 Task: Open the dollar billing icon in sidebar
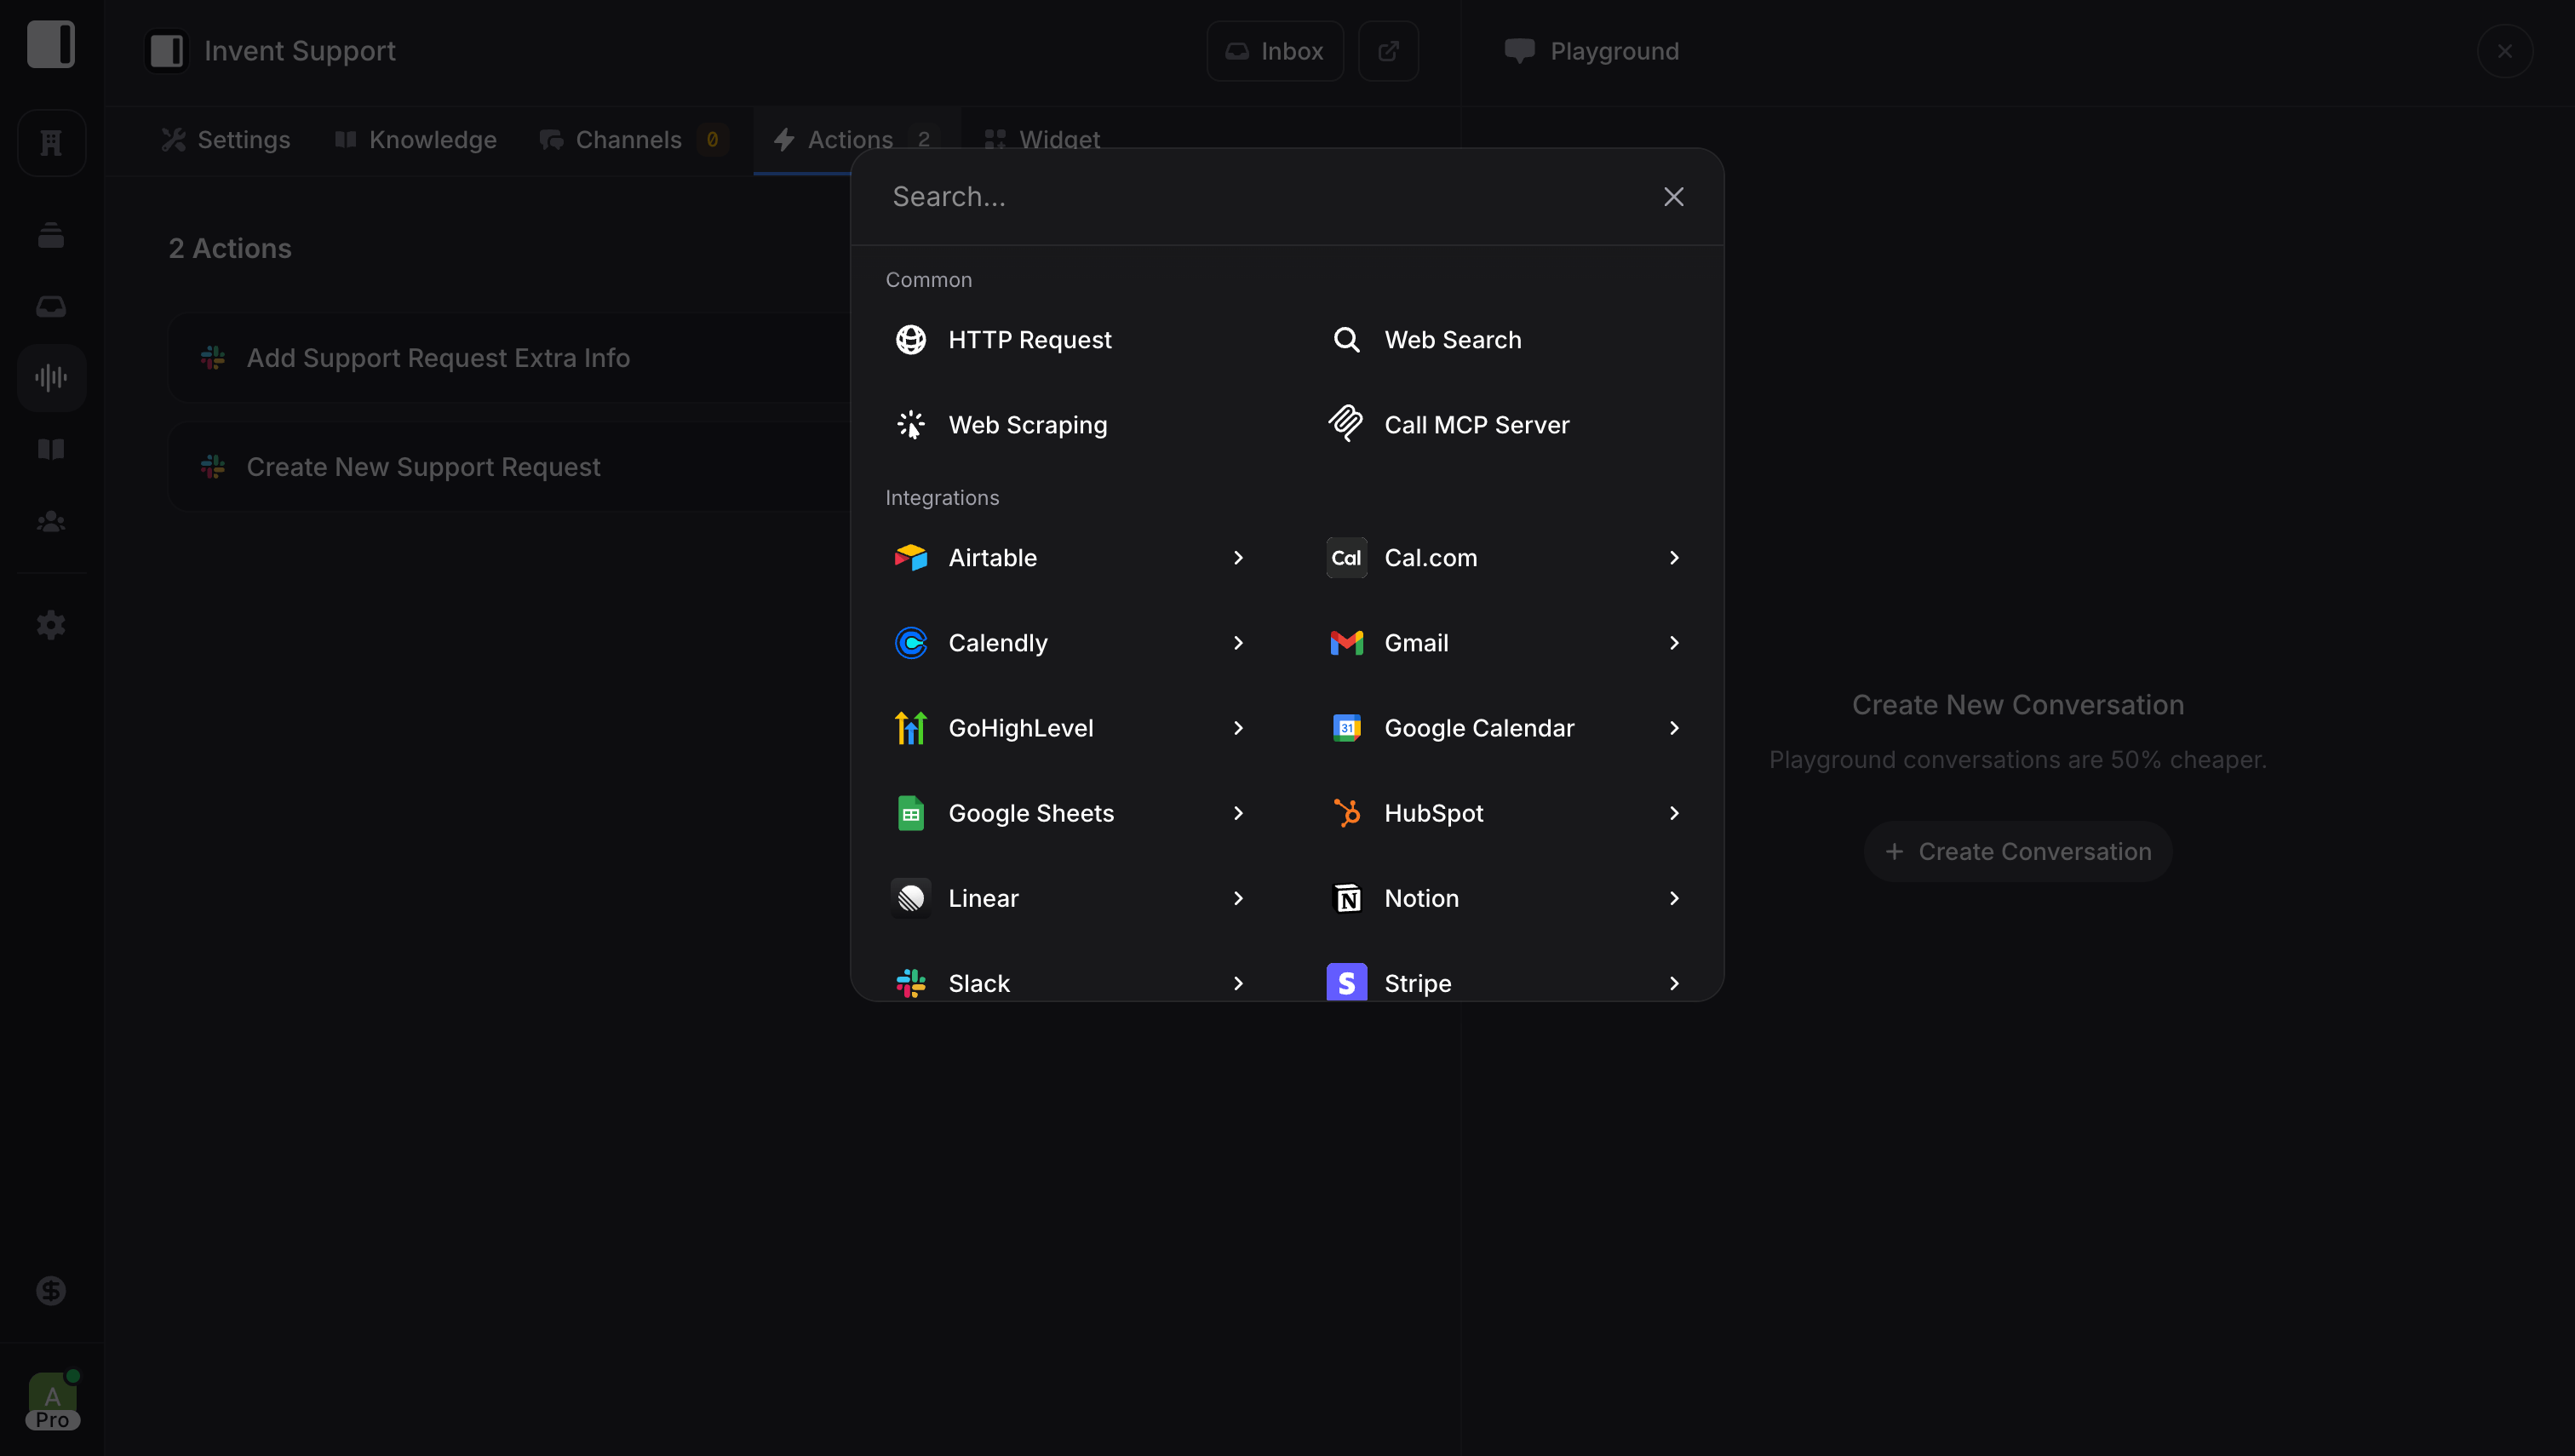[51, 1291]
